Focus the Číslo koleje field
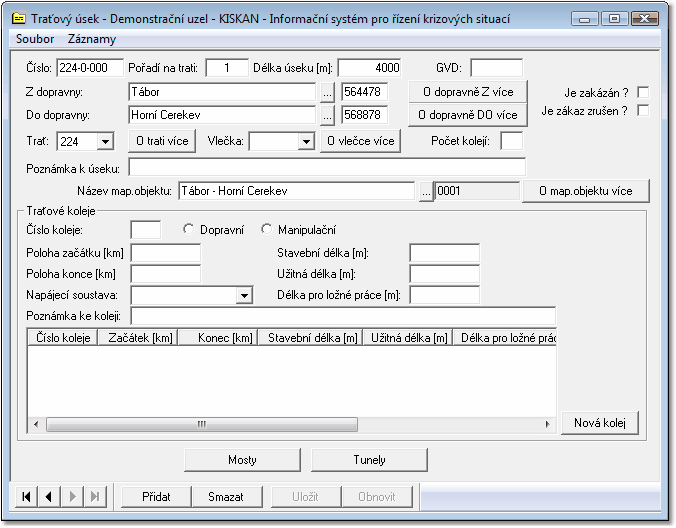The width and height of the screenshot is (676, 528). 146,230
